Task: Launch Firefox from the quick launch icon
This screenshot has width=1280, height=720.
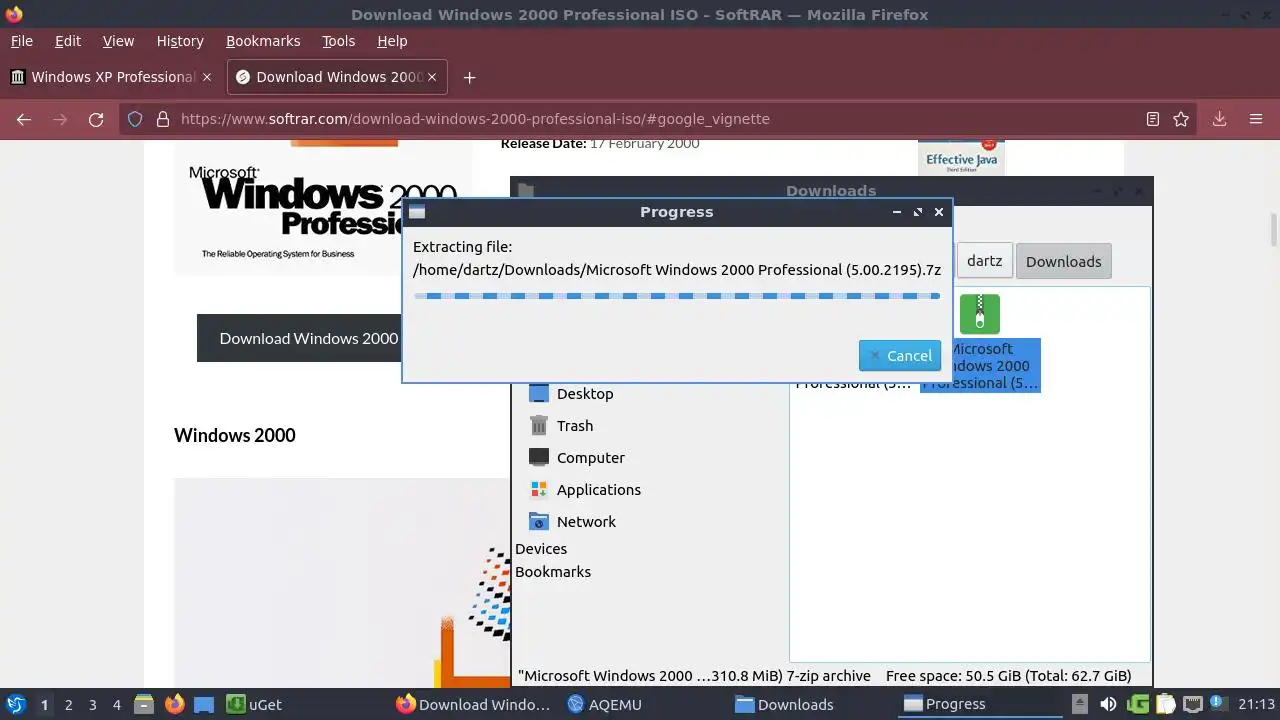Action: (174, 704)
